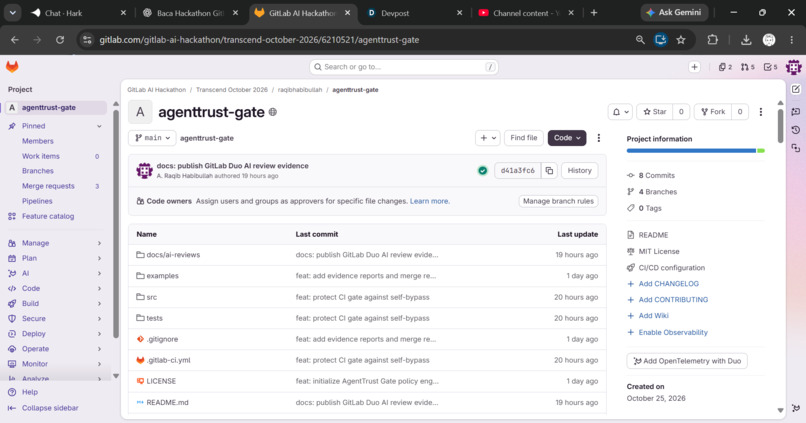806x423 pixels.
Task: Fork the agenttrust-gate project
Action: [x=713, y=112]
